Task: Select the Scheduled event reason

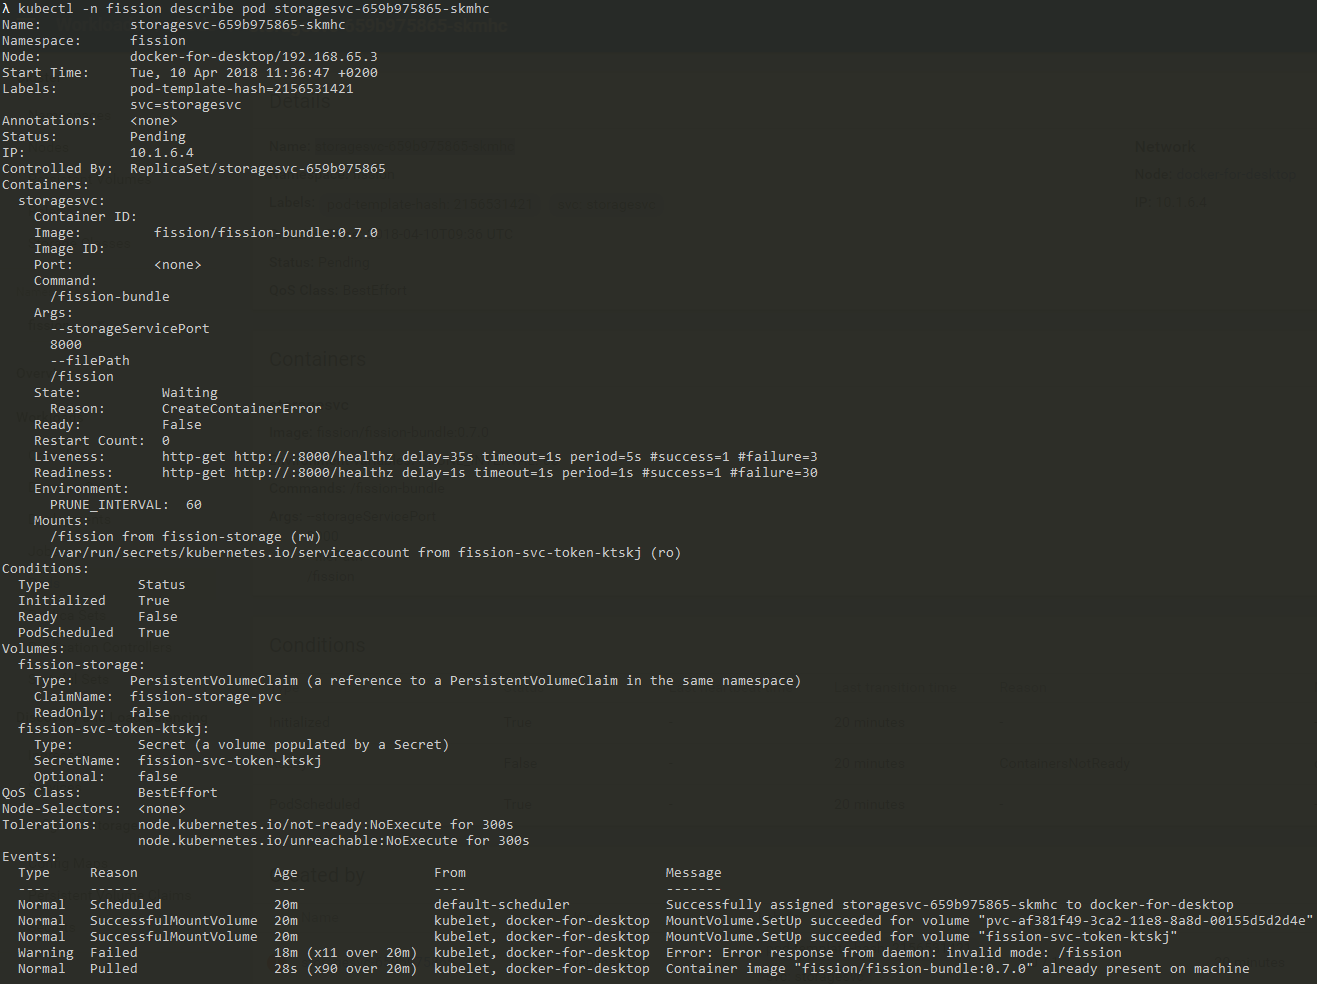Action: click(126, 904)
